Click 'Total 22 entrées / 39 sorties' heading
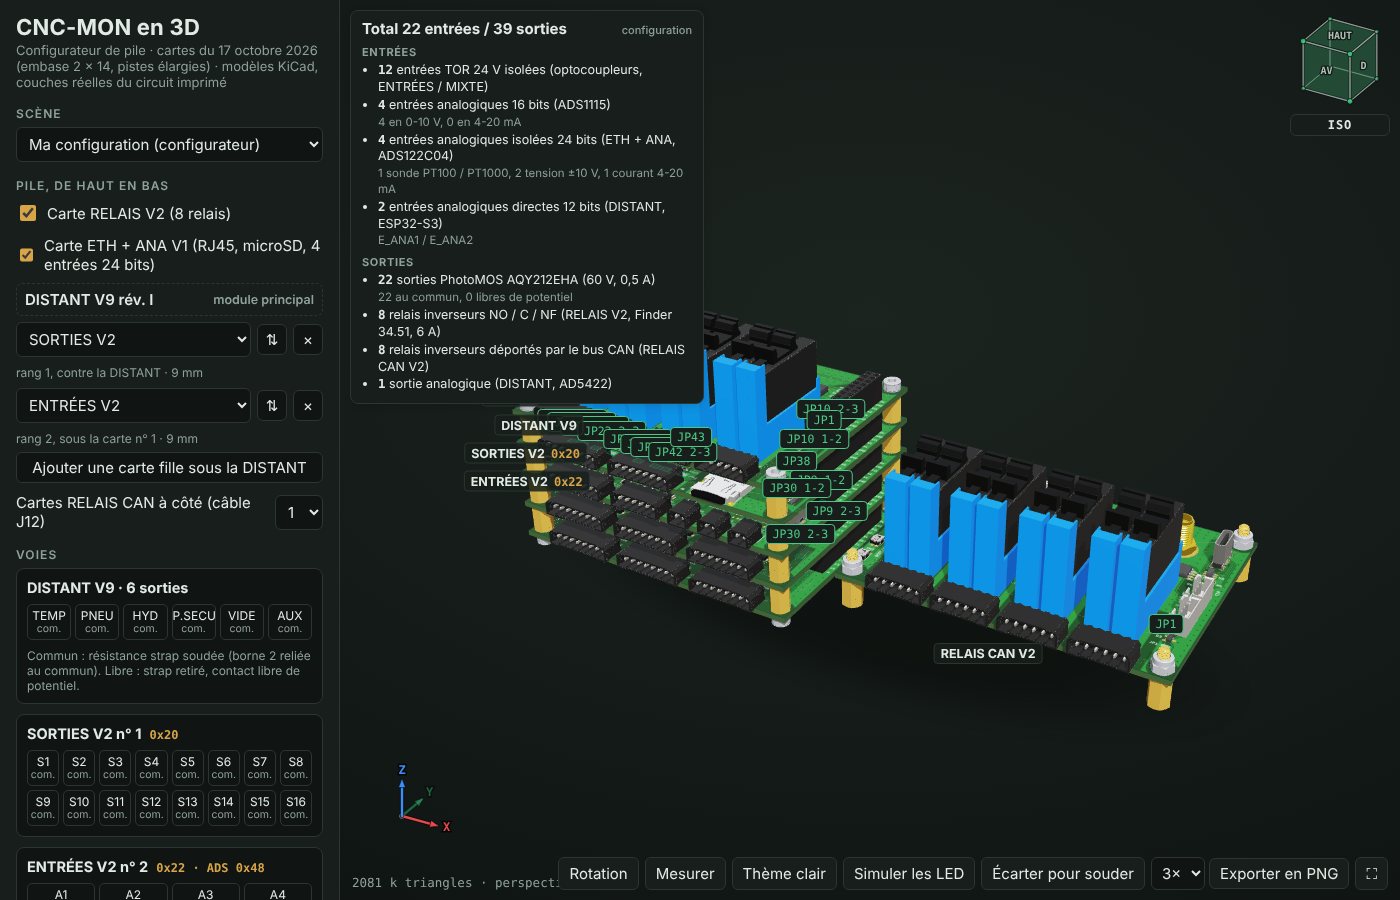The image size is (1400, 900). click(x=464, y=29)
